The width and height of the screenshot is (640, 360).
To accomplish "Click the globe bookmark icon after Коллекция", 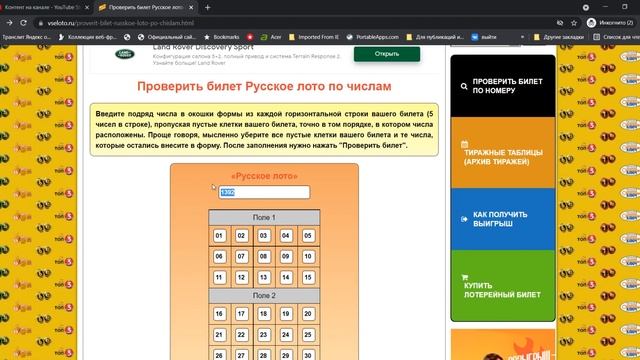I will pos(127,37).
